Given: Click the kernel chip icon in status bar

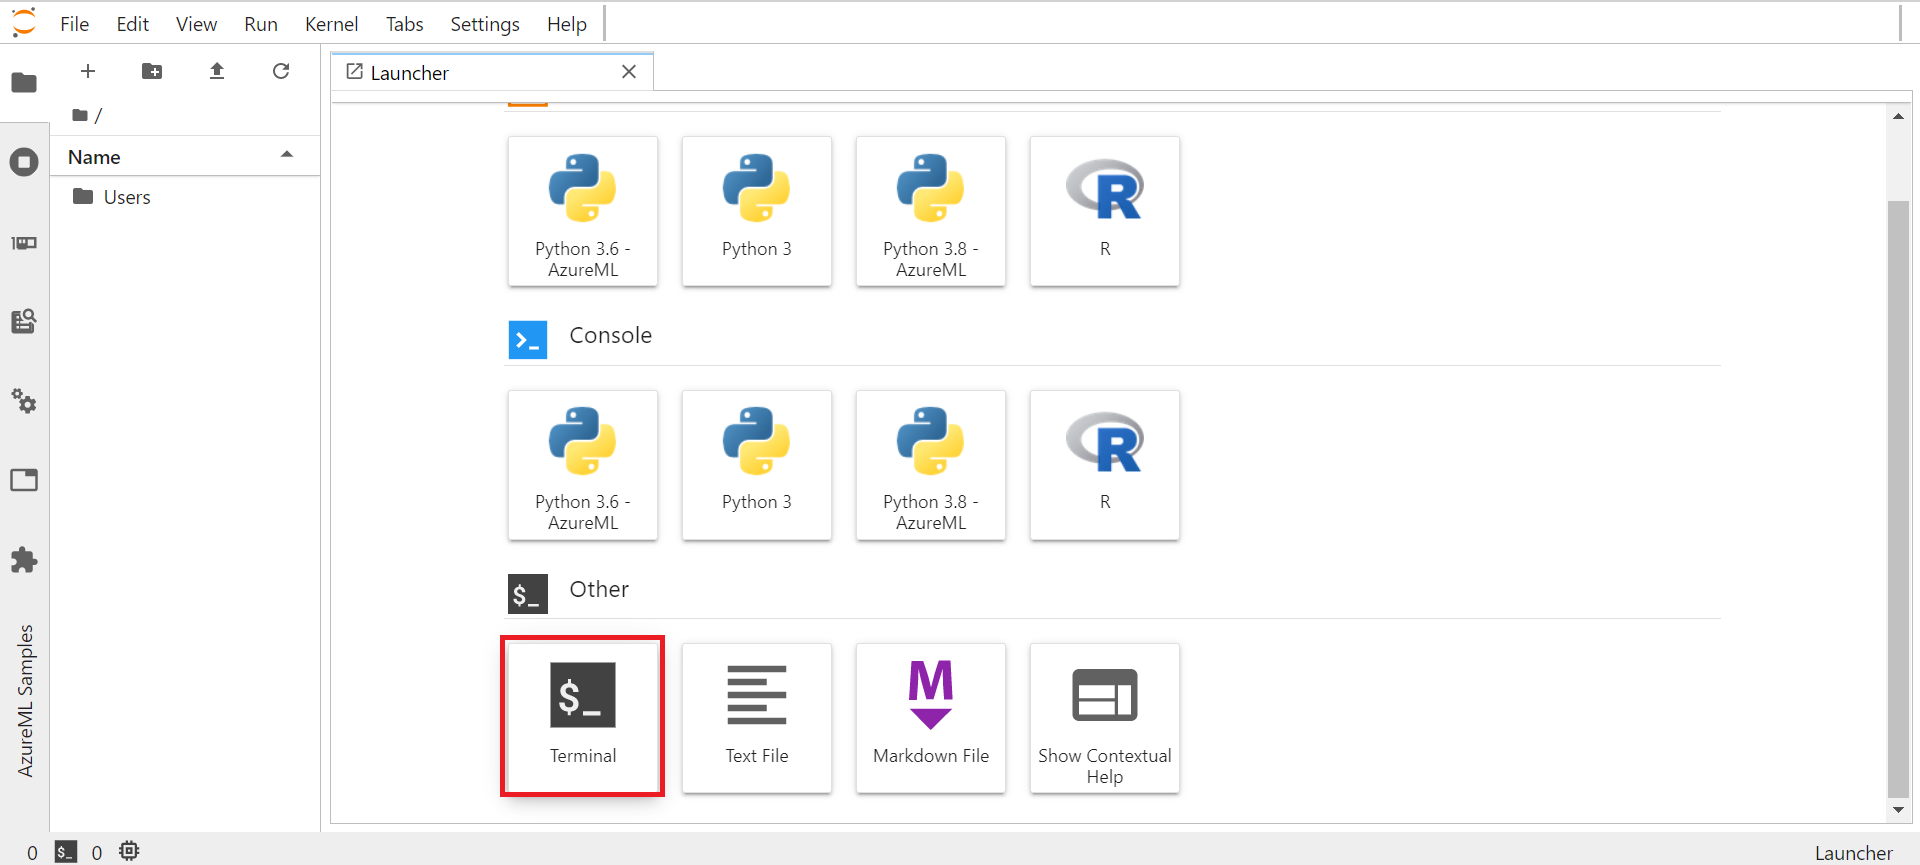Looking at the screenshot, I should (129, 851).
